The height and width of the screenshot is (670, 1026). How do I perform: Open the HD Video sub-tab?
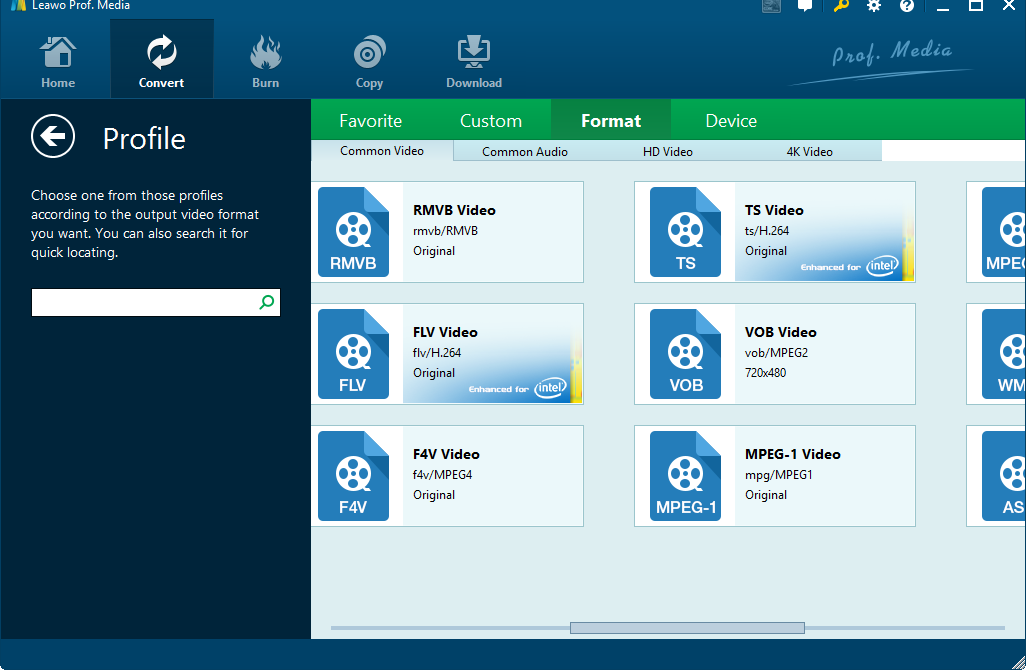667,152
